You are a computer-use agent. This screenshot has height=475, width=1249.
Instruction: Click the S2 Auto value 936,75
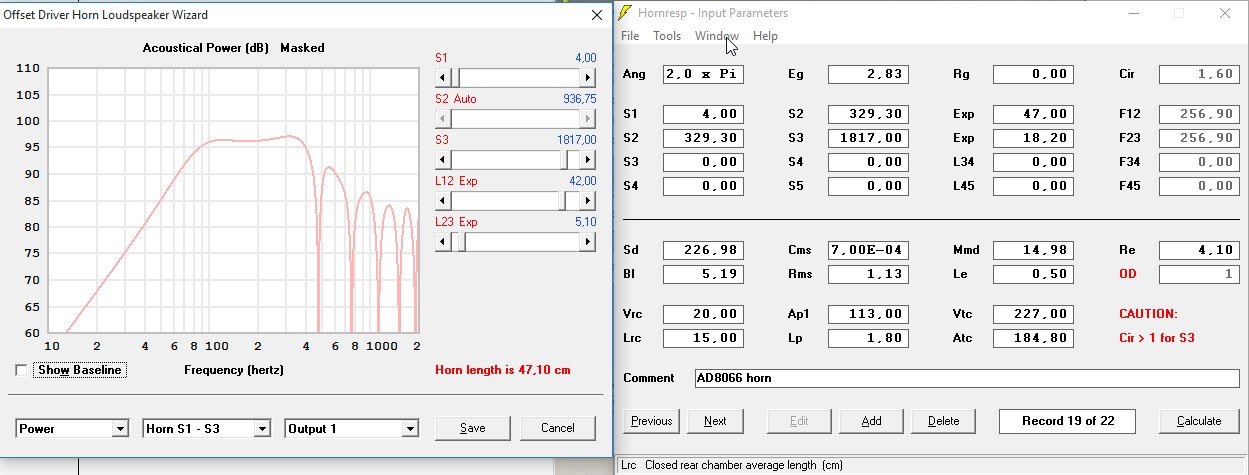click(x=580, y=99)
